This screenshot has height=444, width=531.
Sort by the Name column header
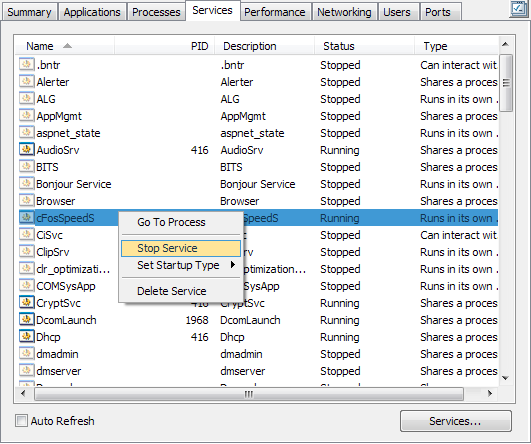[x=64, y=46]
